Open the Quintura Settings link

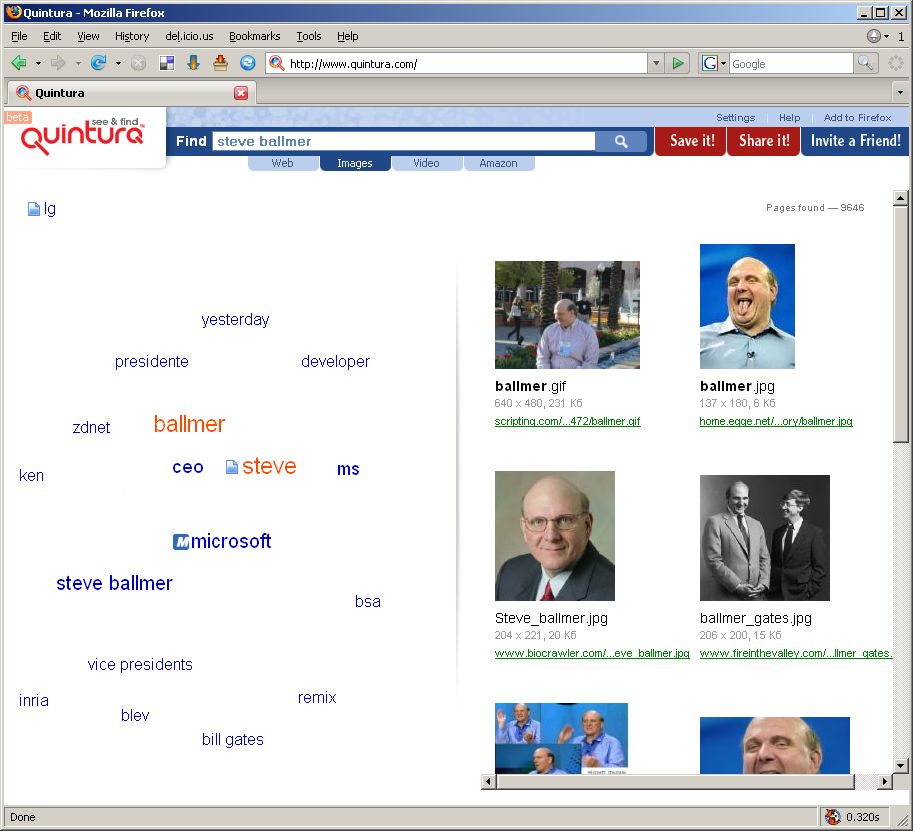click(735, 118)
